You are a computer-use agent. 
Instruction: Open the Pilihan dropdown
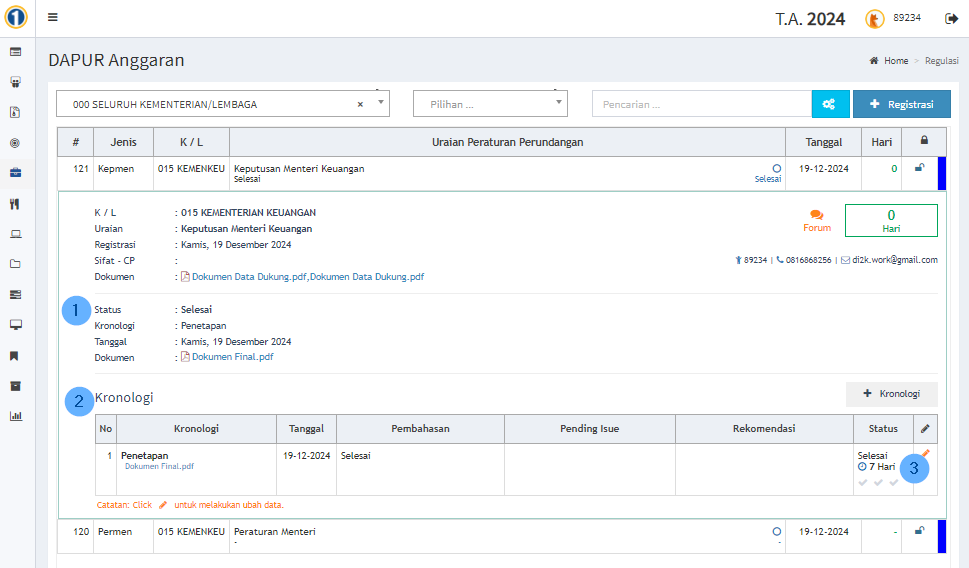(x=490, y=104)
